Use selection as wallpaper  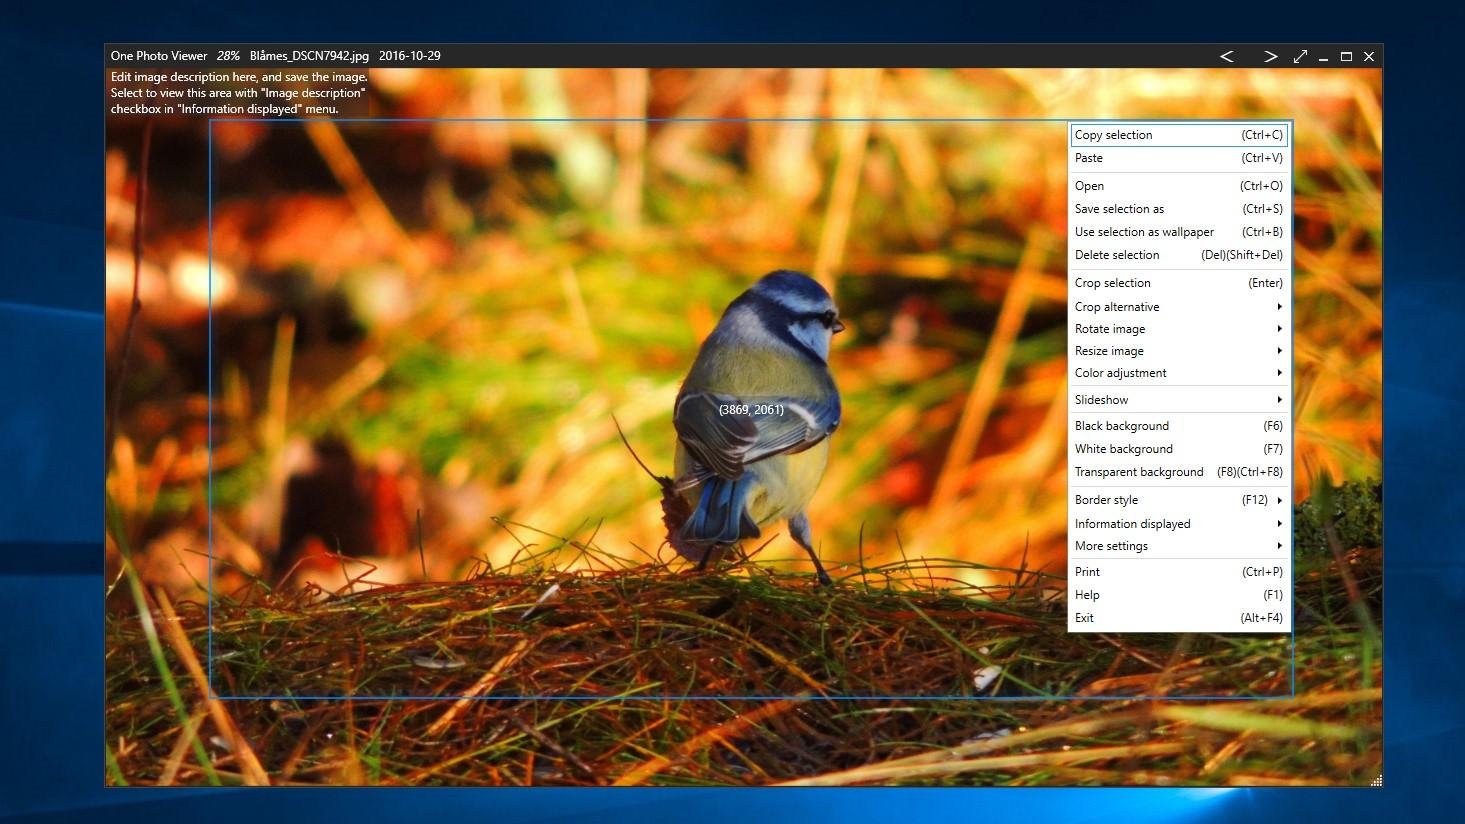pos(1144,231)
